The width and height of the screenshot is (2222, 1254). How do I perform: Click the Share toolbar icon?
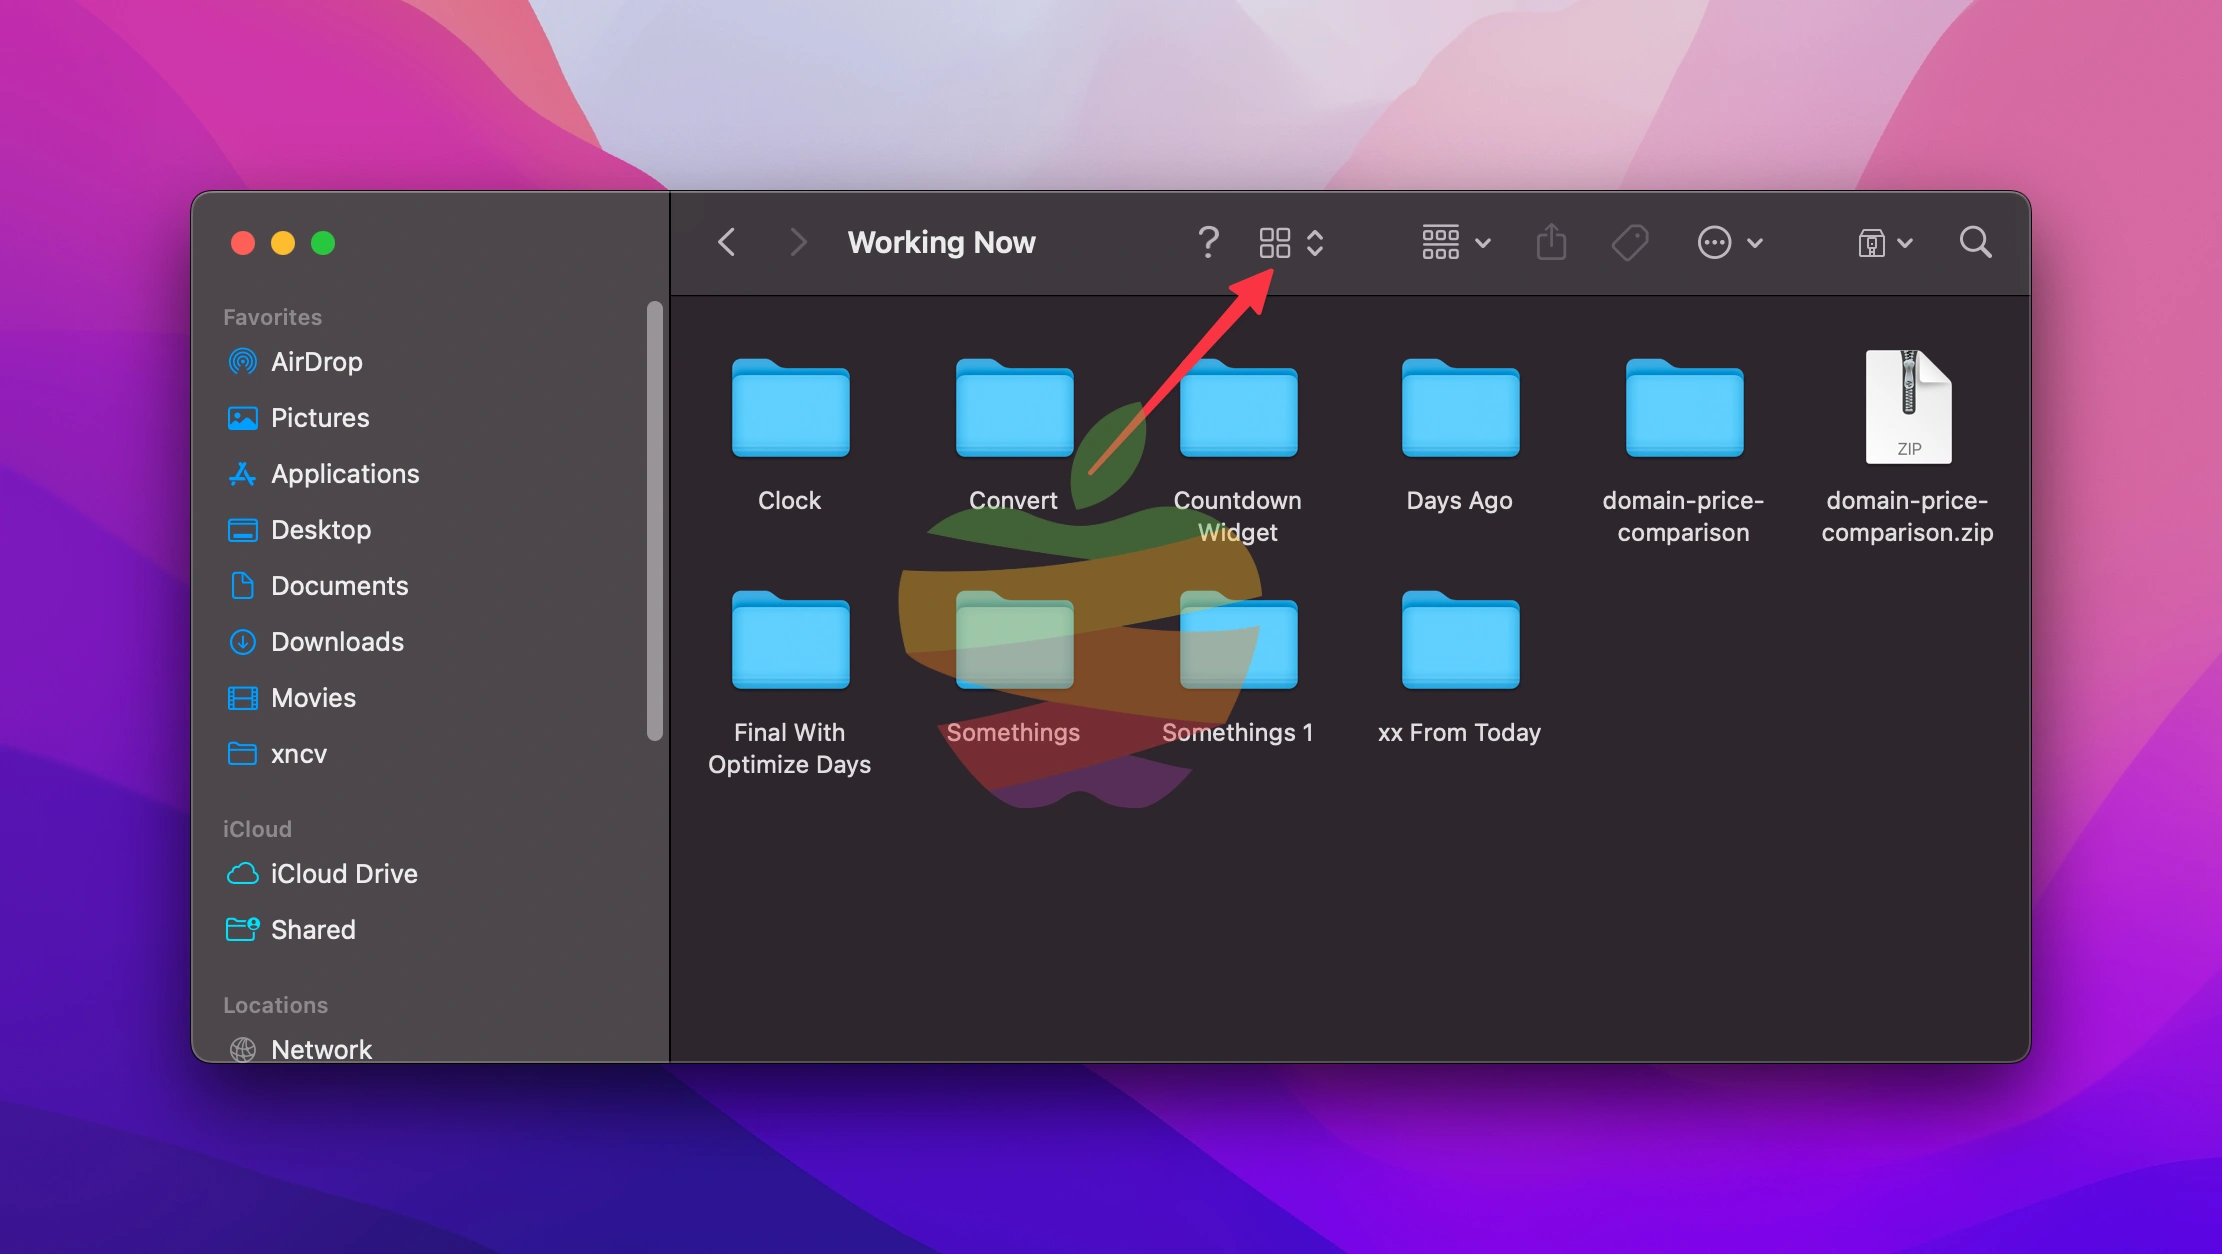(x=1551, y=242)
